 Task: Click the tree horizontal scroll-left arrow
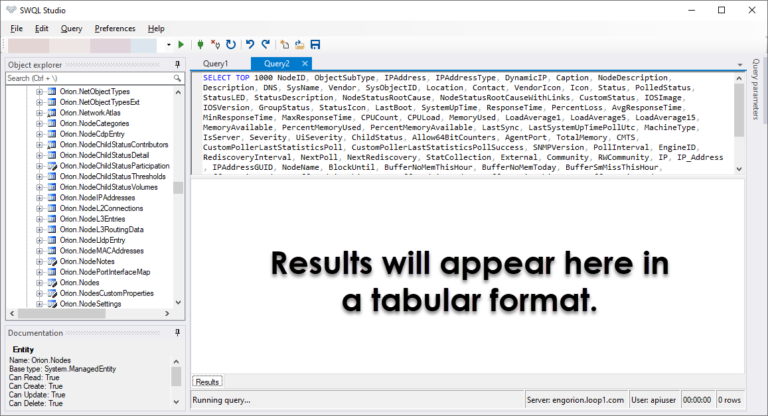(x=12, y=314)
